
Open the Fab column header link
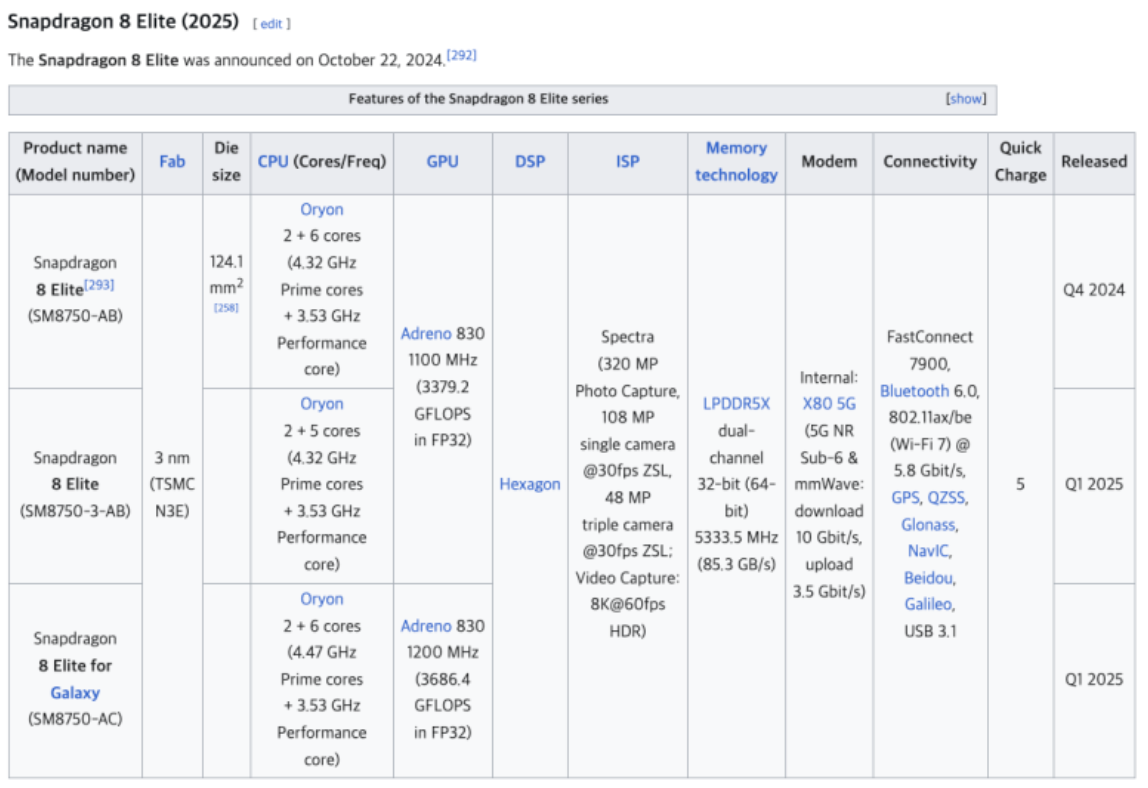tap(172, 161)
